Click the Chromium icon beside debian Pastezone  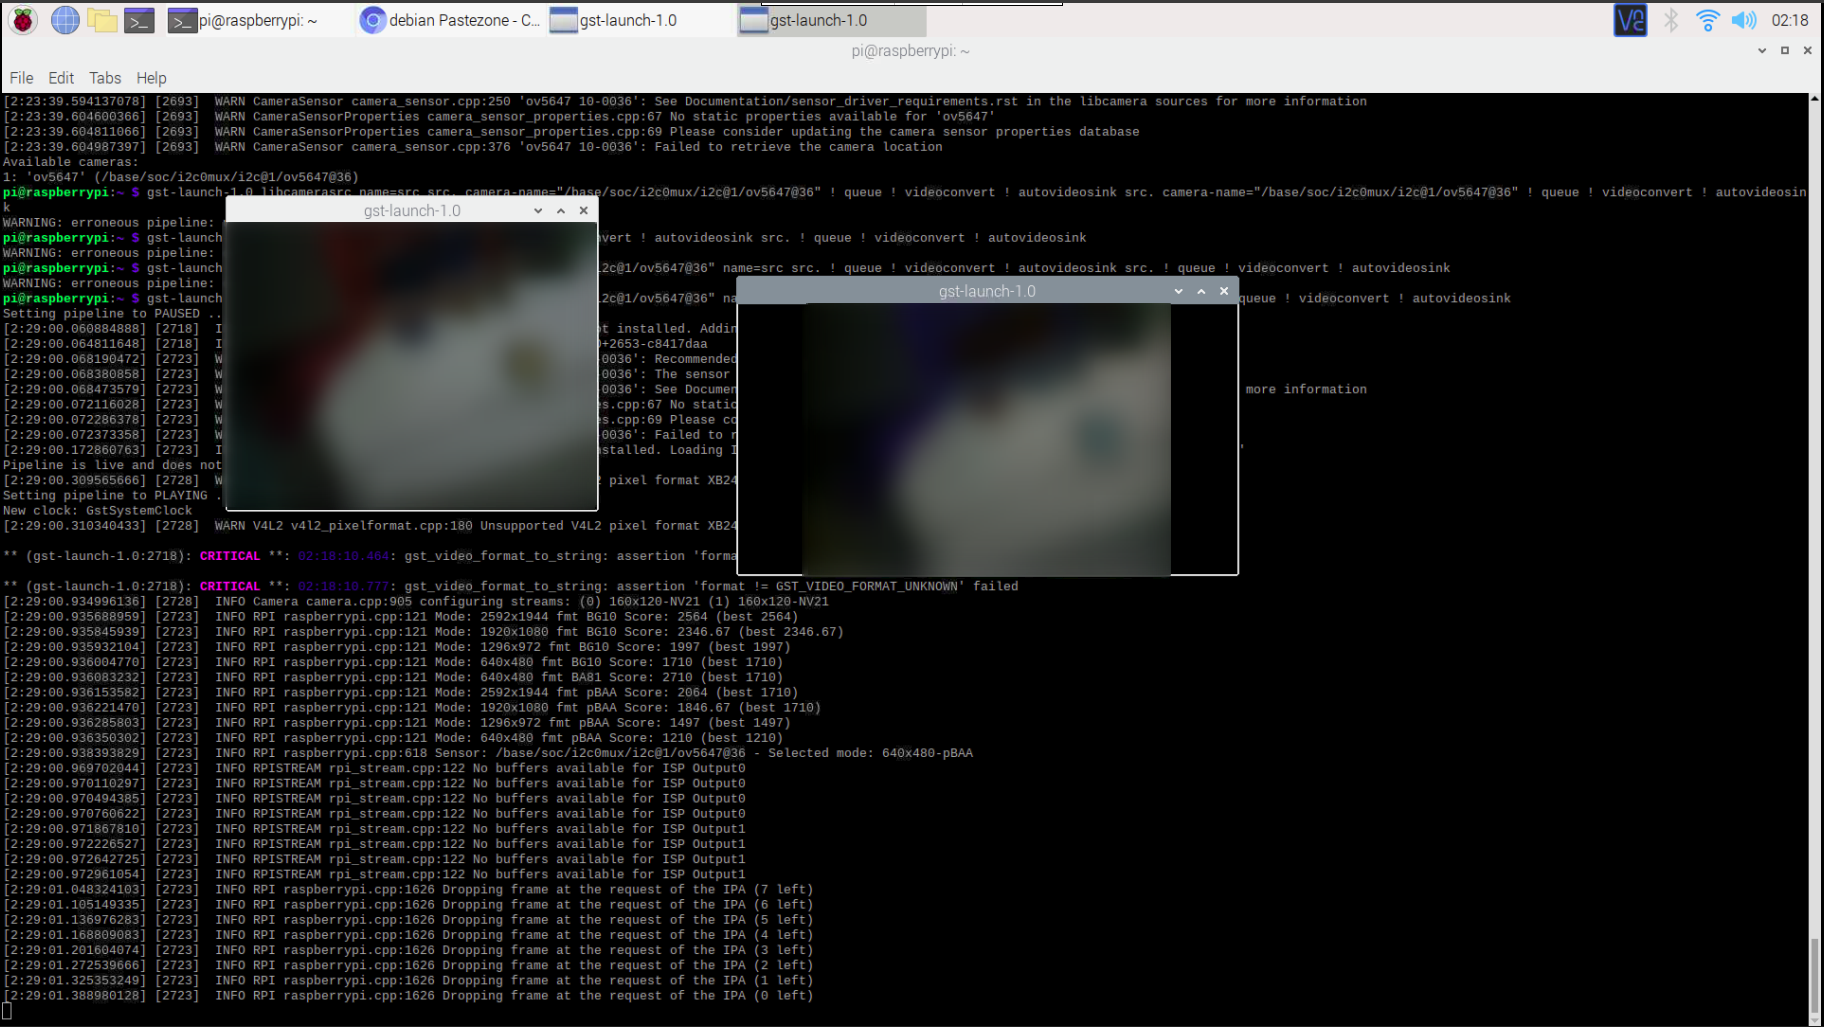pos(372,19)
